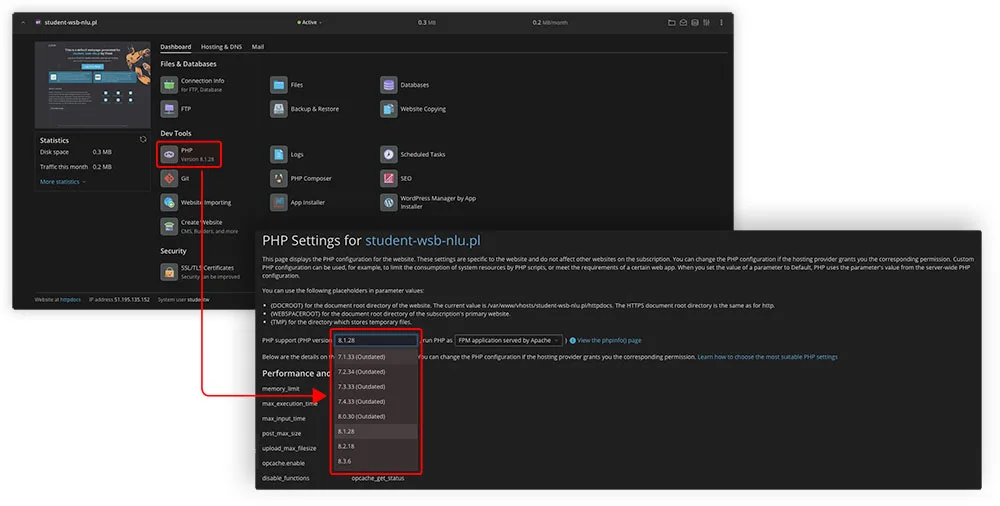
Task: Click the max_input_time setting label
Action: [284, 419]
